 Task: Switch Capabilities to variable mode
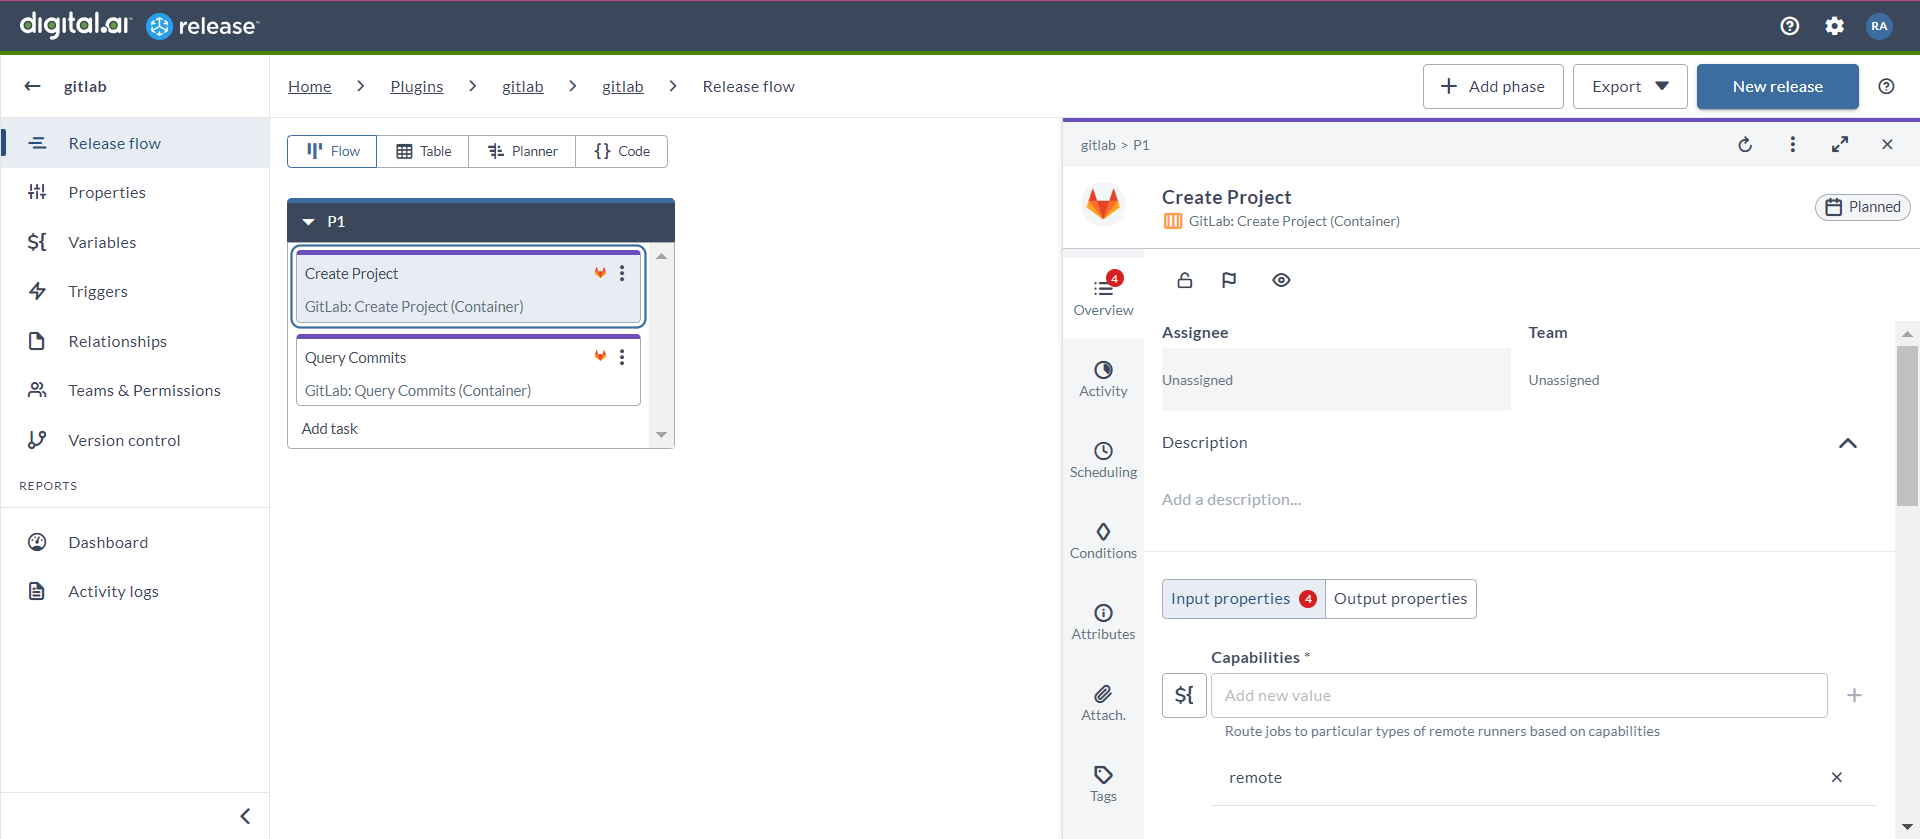[x=1184, y=695]
